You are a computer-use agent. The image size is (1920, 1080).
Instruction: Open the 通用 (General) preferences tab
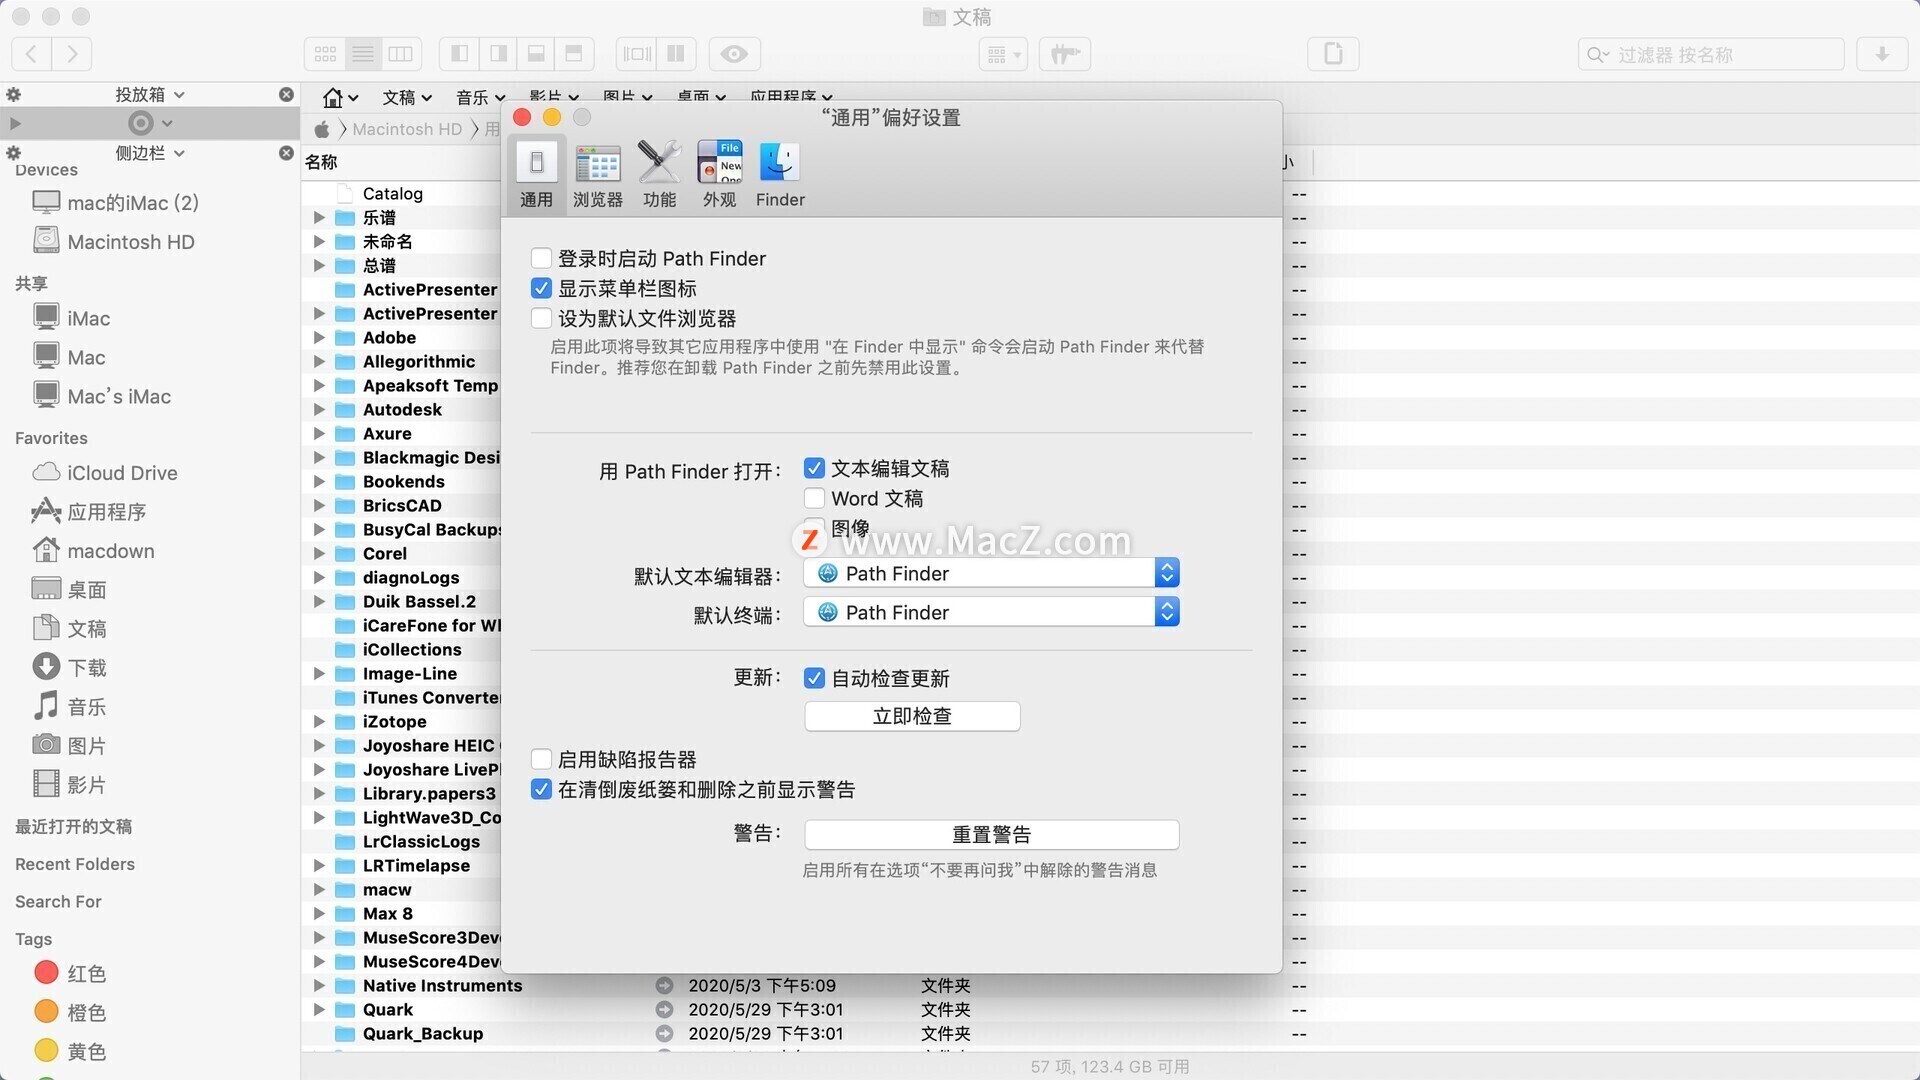point(536,175)
